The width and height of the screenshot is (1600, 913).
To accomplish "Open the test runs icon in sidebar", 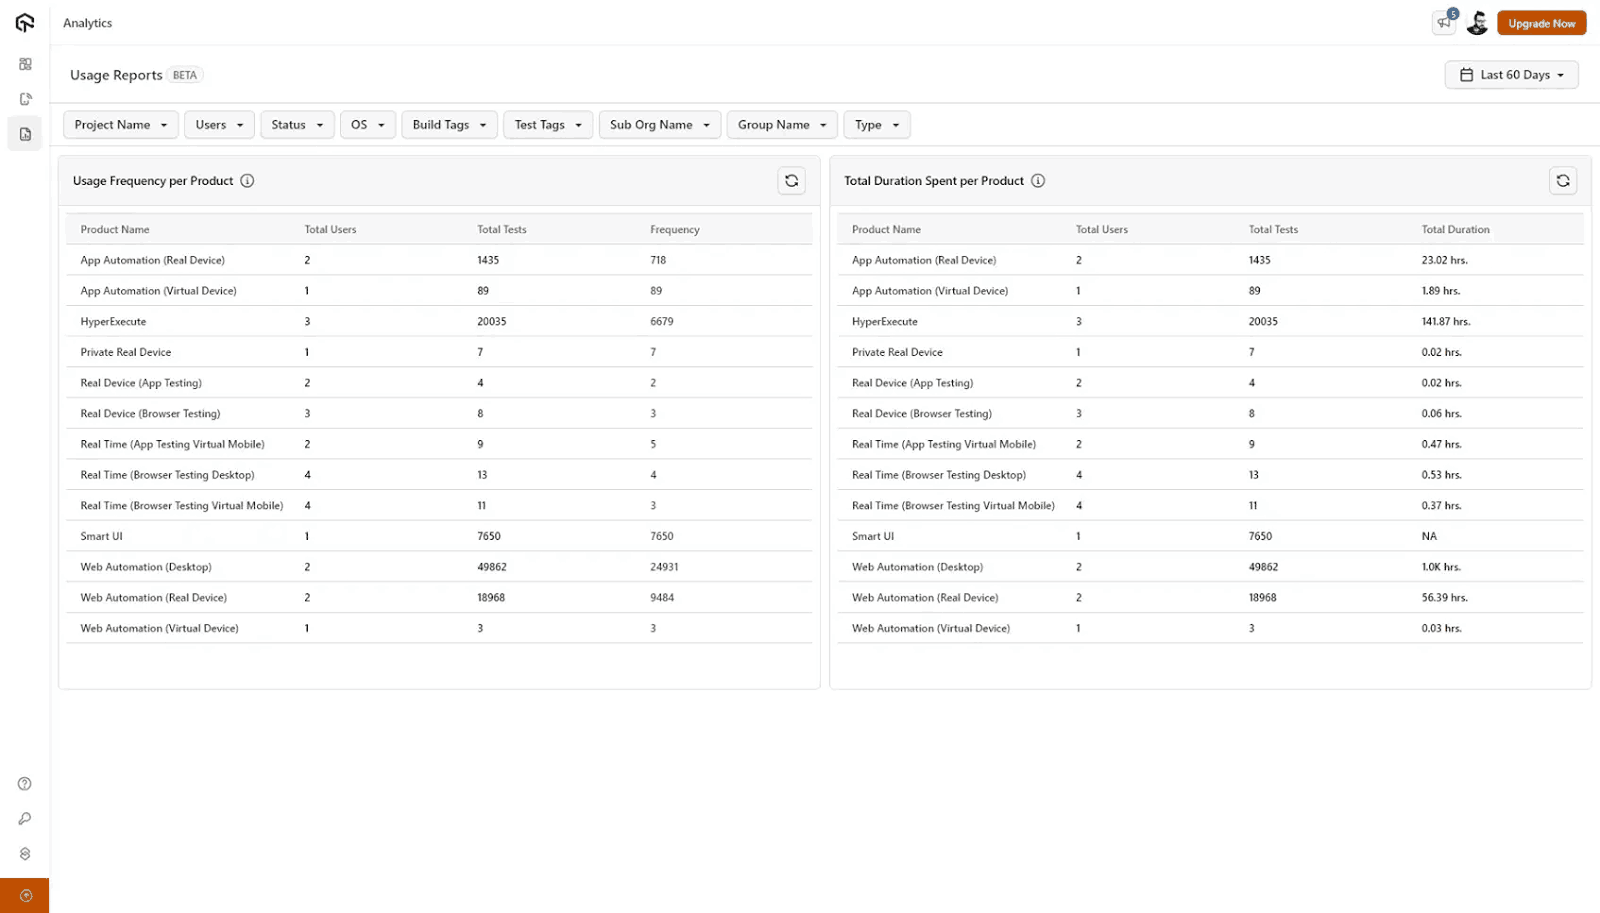I will click(24, 98).
